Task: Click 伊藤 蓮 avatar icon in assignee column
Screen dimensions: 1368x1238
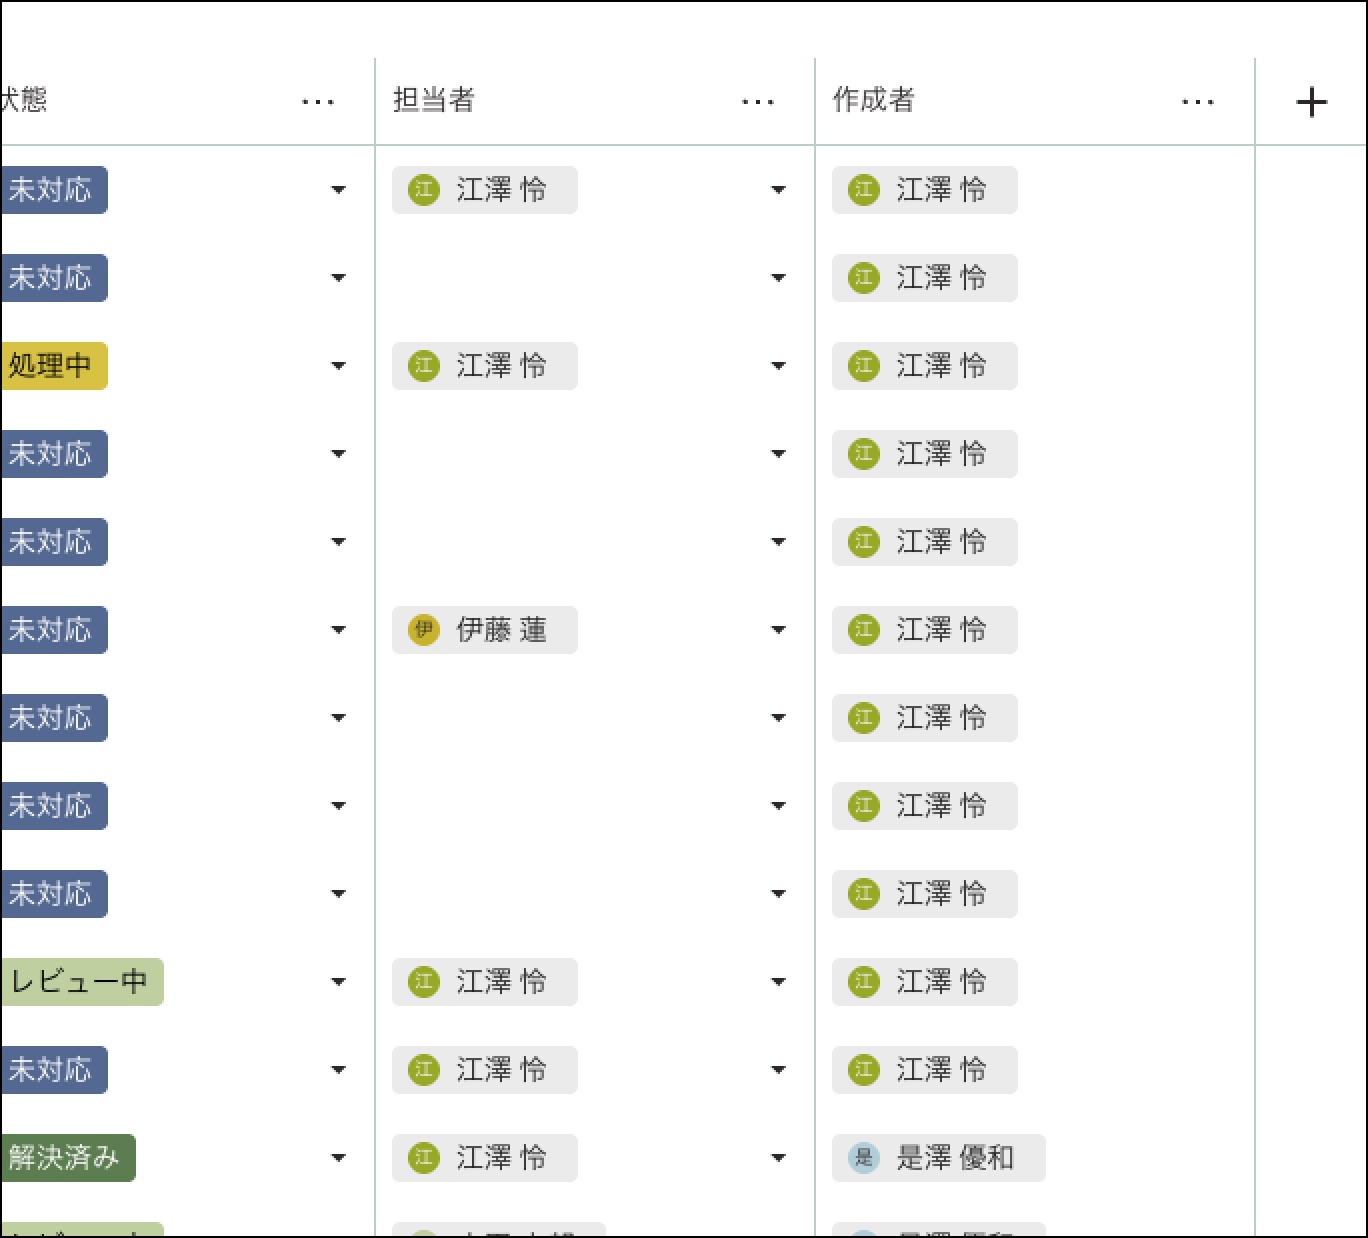Action: click(424, 630)
